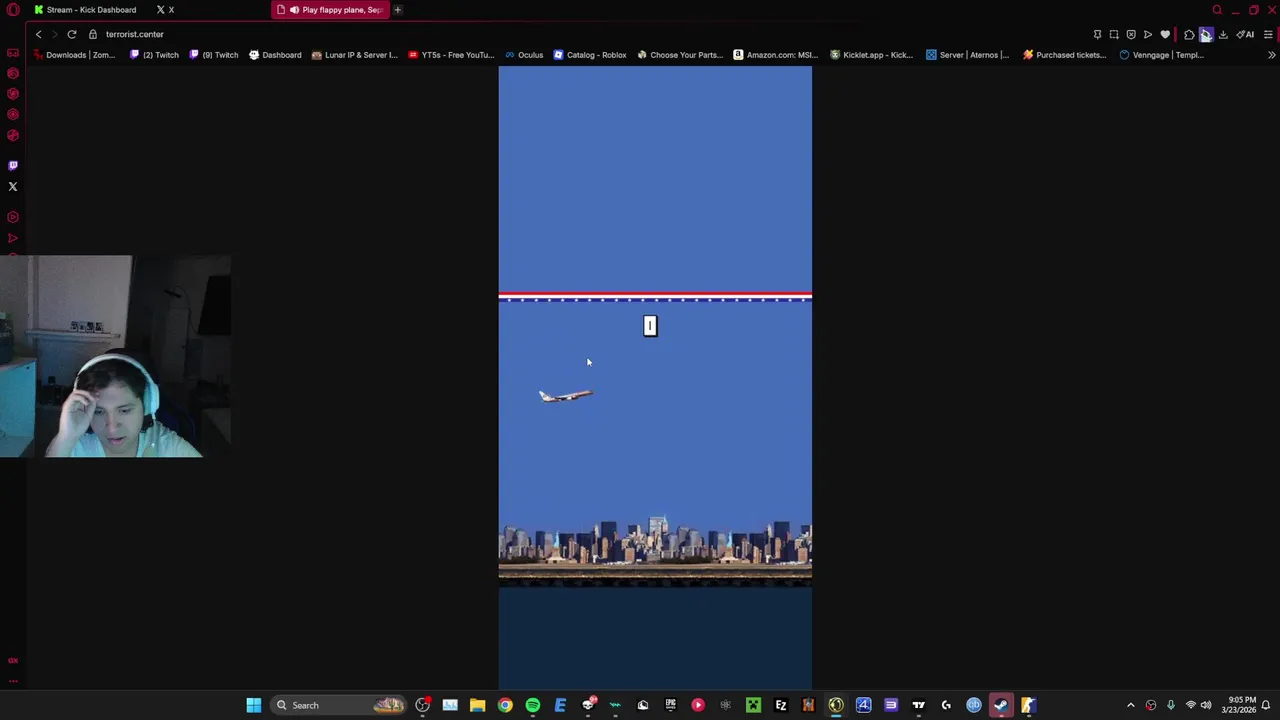
Task: Open the Server | Aternos bookmark
Action: pos(967,55)
